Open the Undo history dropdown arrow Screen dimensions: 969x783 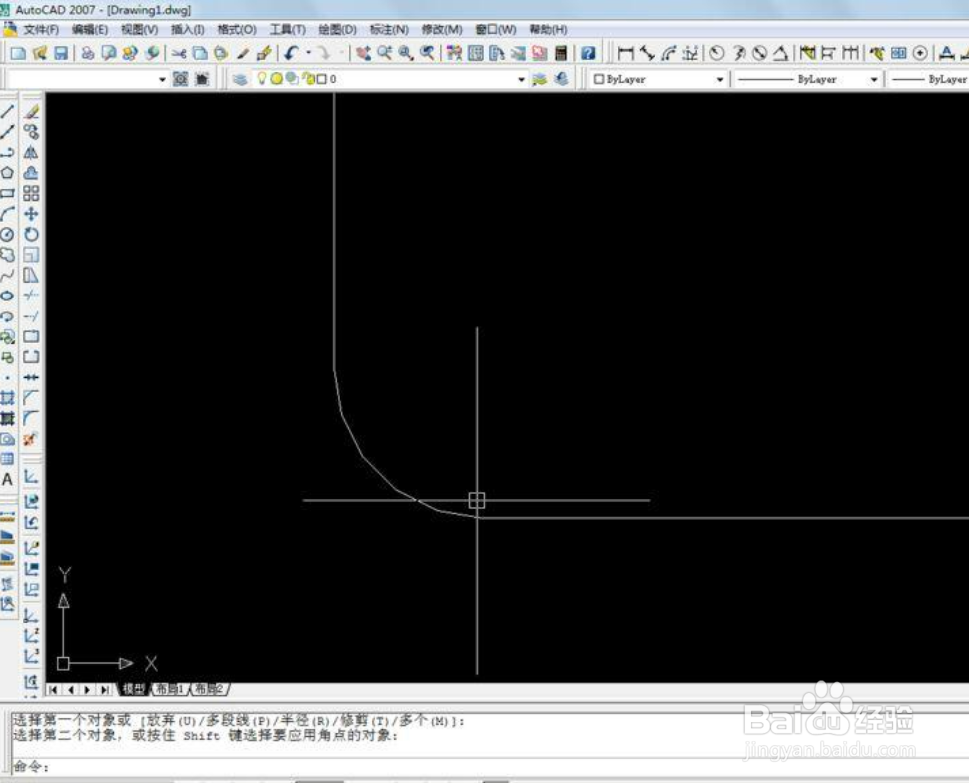(308, 53)
